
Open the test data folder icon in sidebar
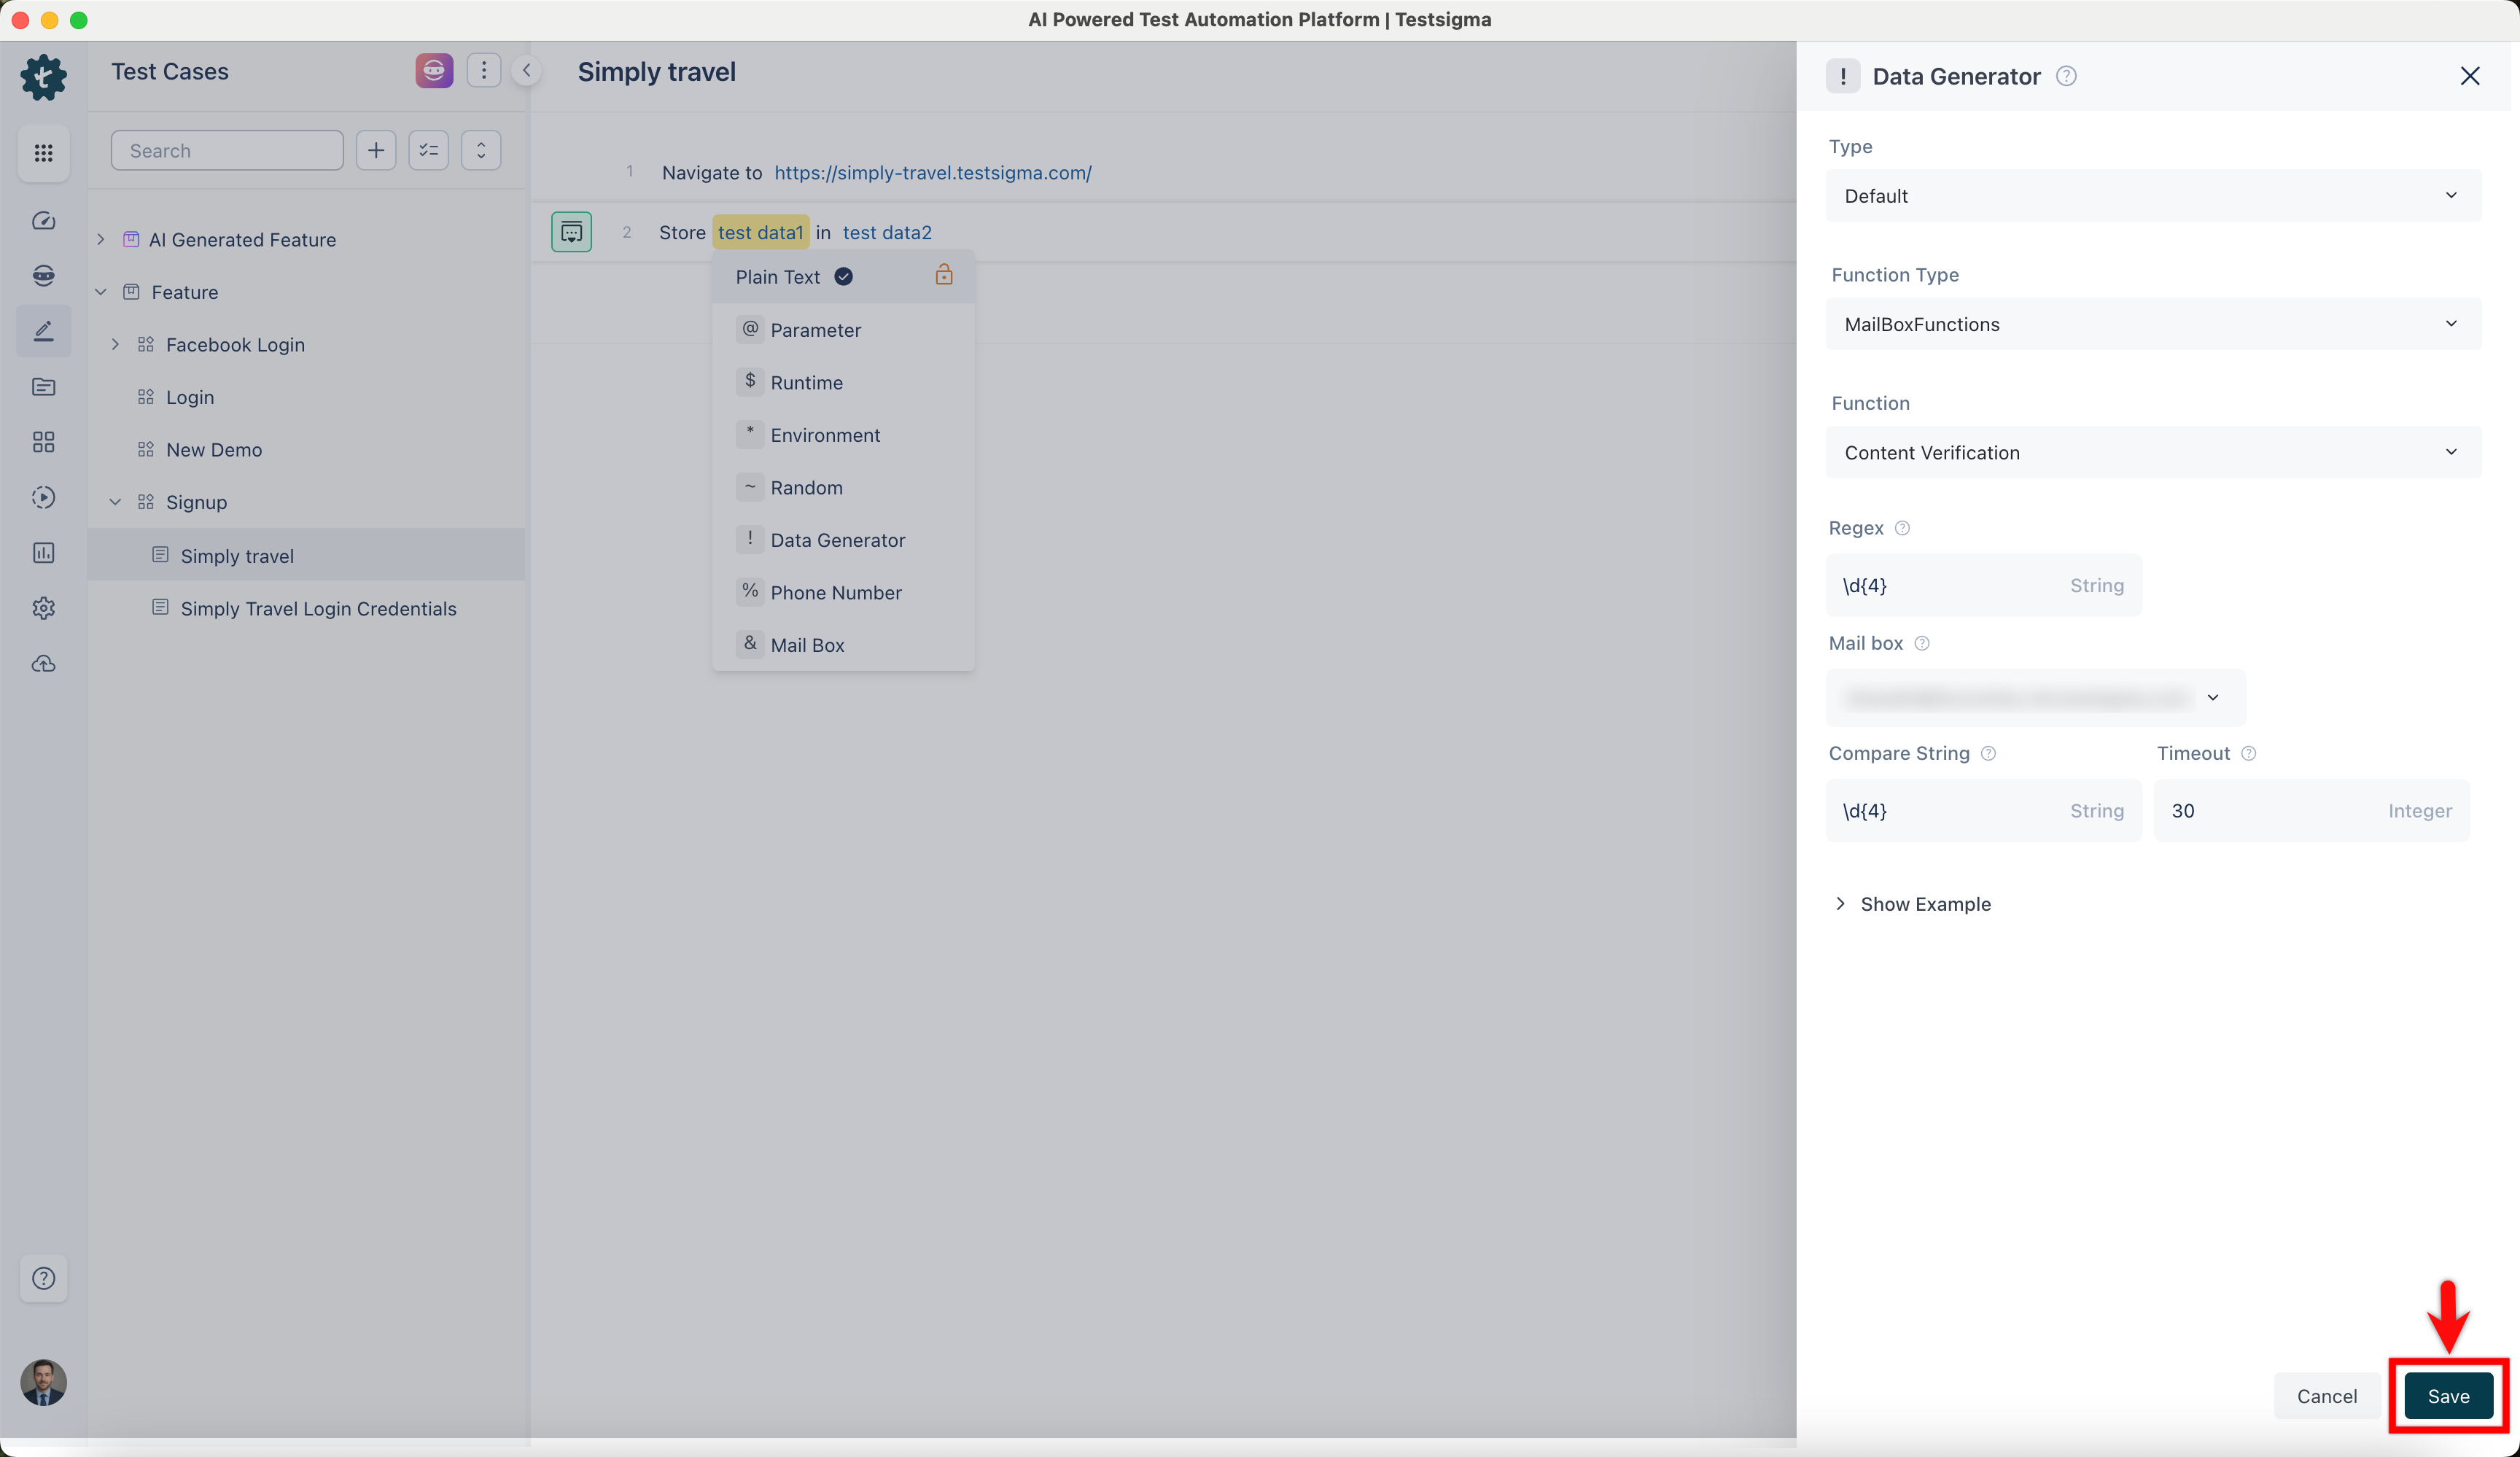coord(43,386)
